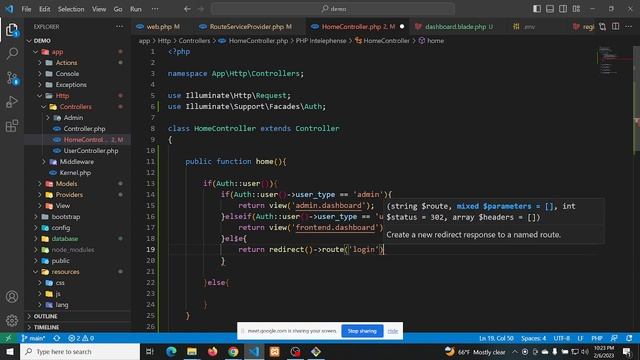Open the Extensions view
The height and width of the screenshot is (360, 640).
coord(12,126)
